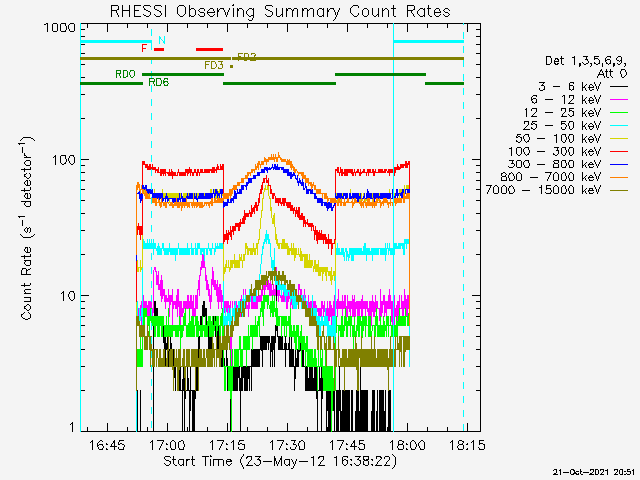This screenshot has height=480, width=640.
Task: Click the cyan night bar at top left
Action: pos(116,42)
